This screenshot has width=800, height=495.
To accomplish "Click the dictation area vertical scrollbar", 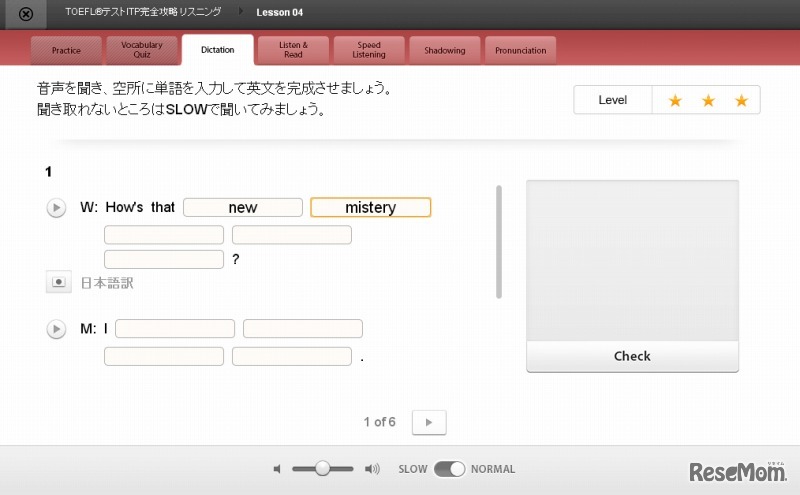I will (499, 241).
